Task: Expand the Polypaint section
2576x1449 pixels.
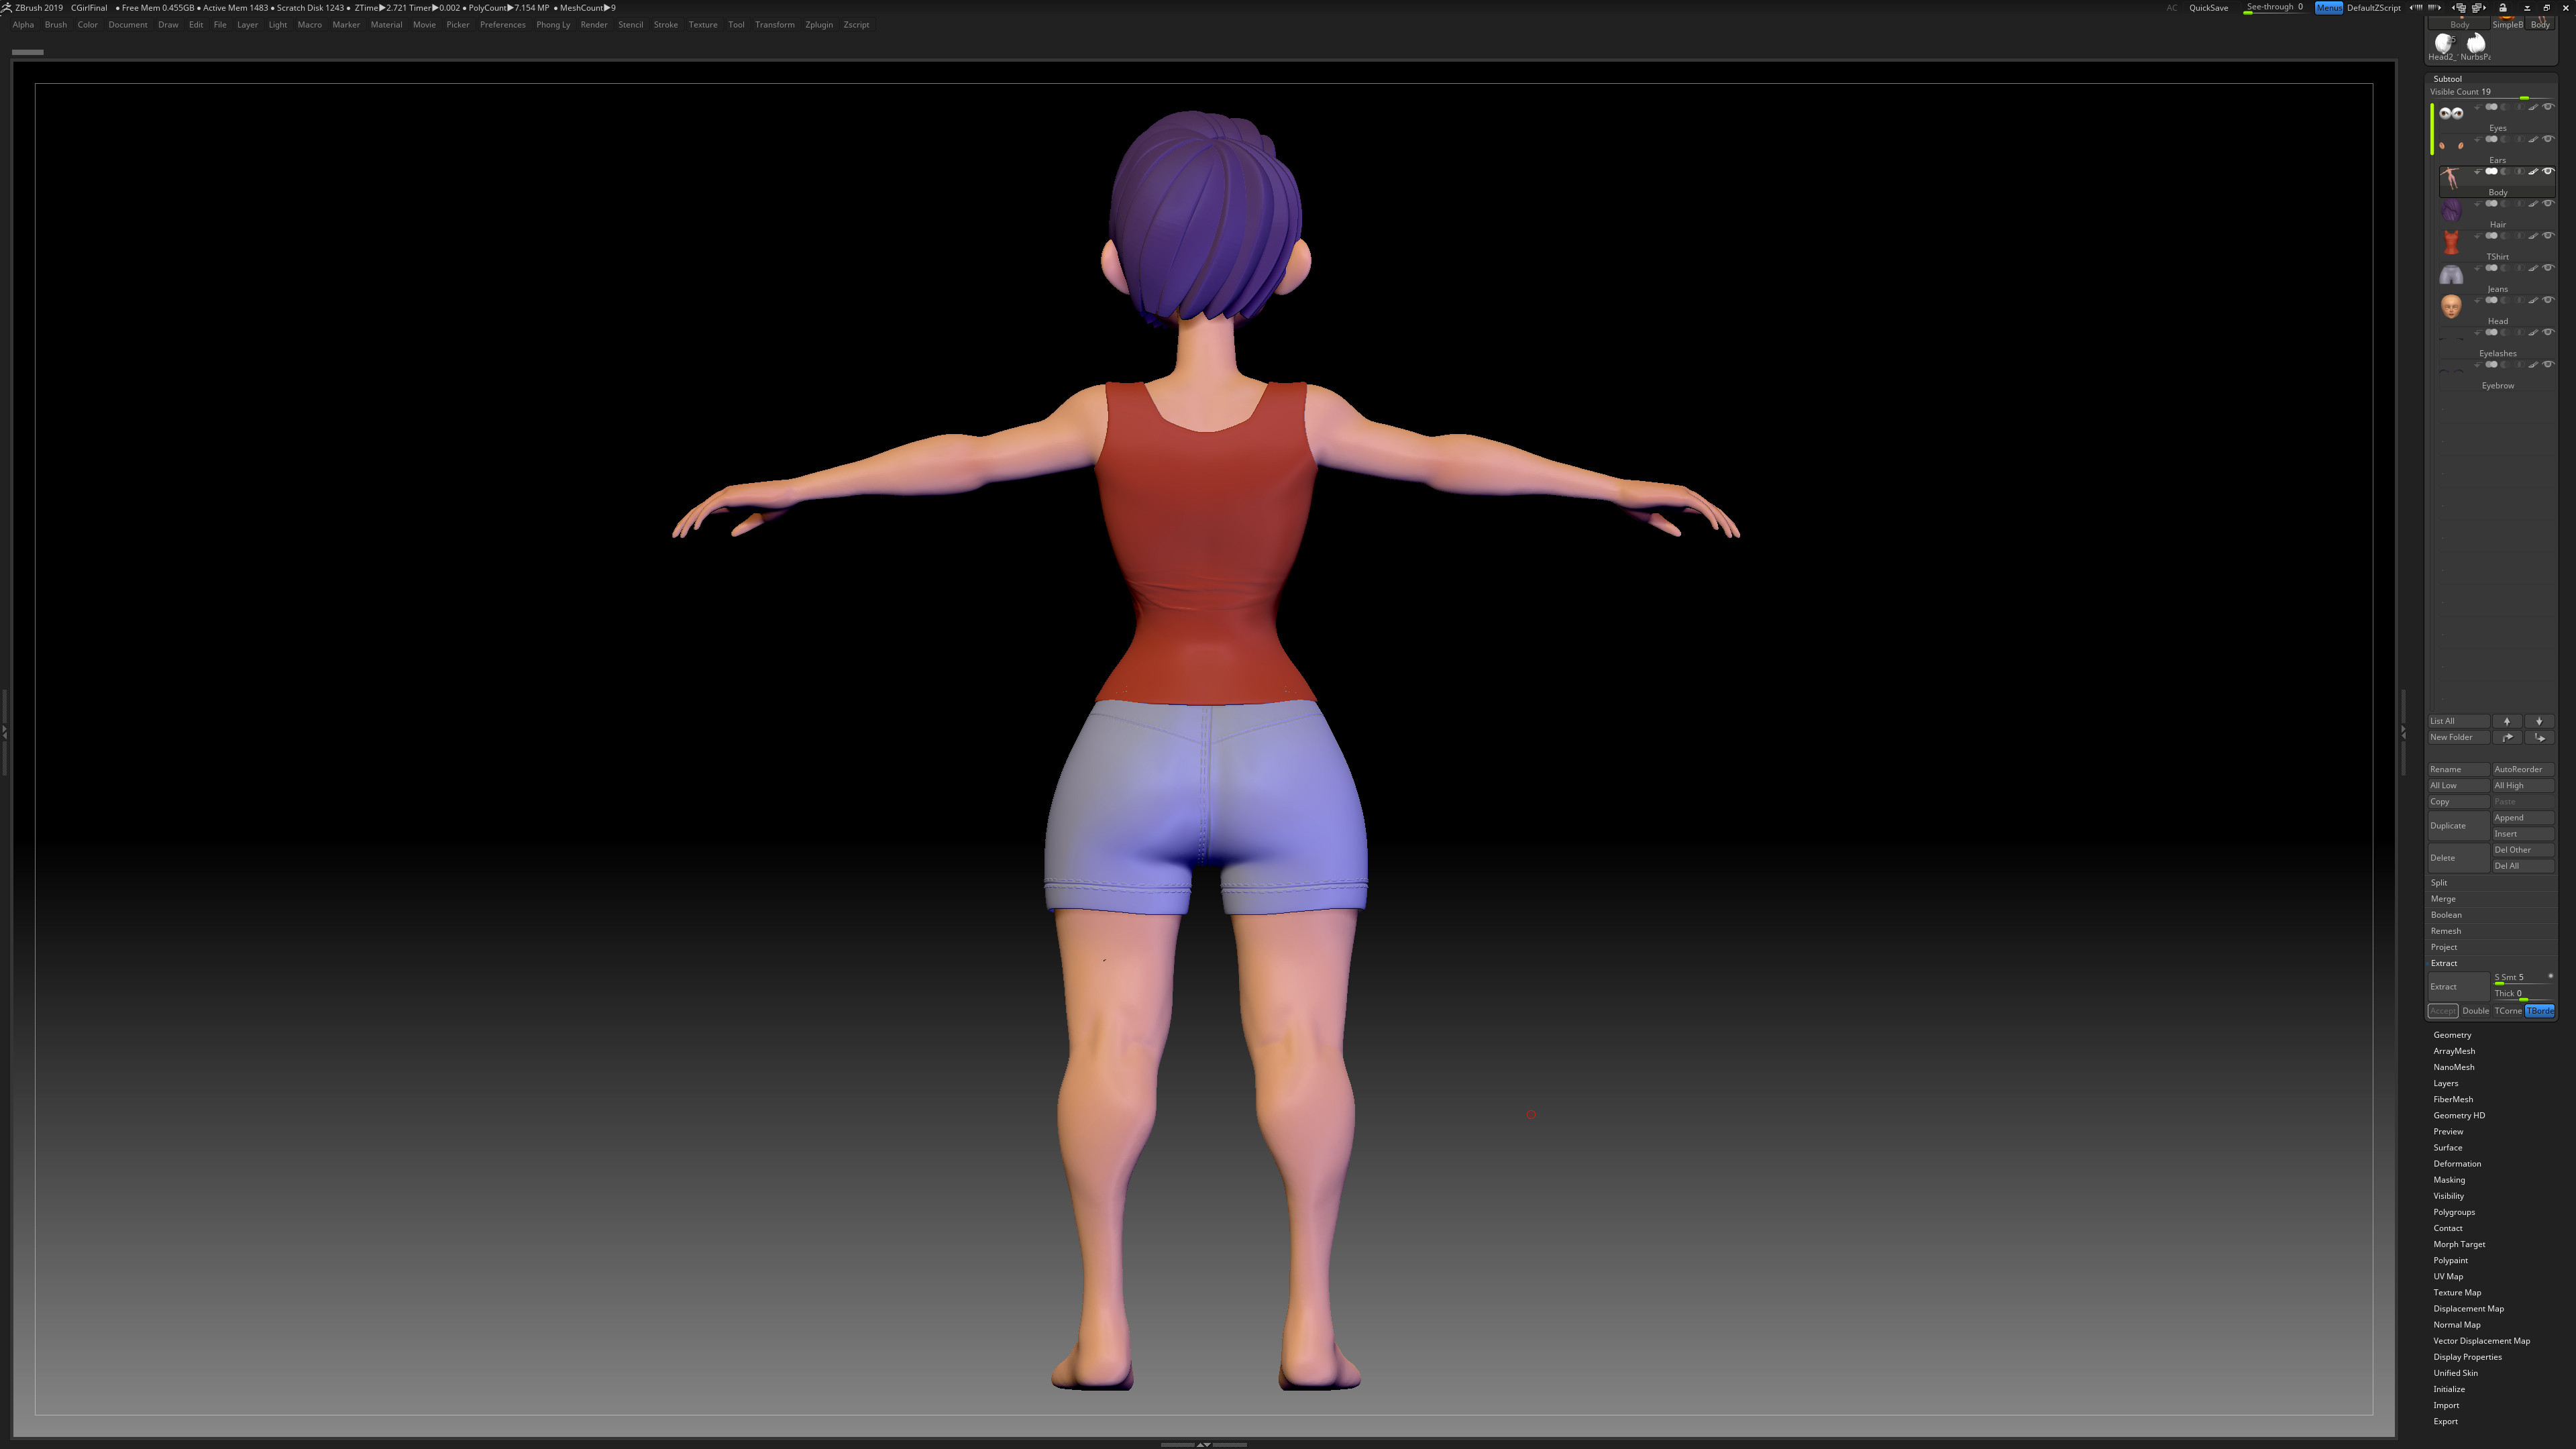Action: 2450,1261
